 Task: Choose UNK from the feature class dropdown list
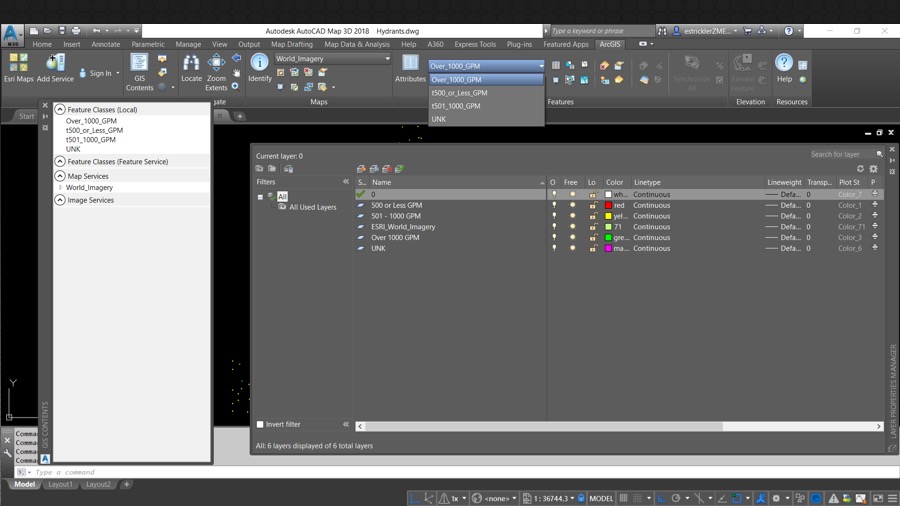coord(486,119)
